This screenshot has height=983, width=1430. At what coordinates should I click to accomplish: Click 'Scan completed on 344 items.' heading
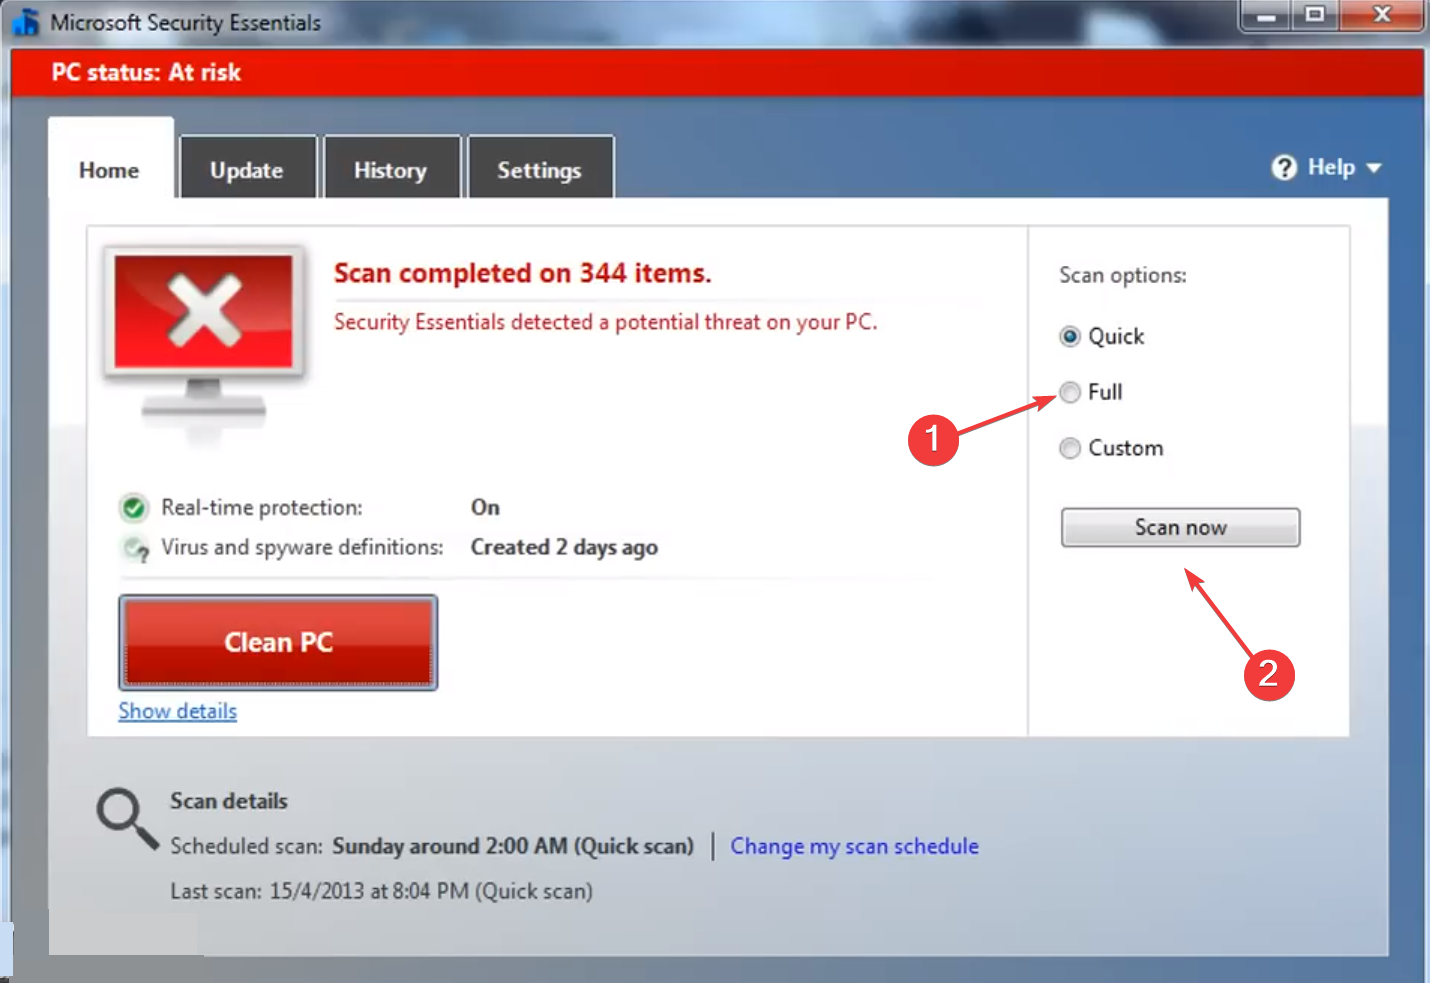point(523,273)
